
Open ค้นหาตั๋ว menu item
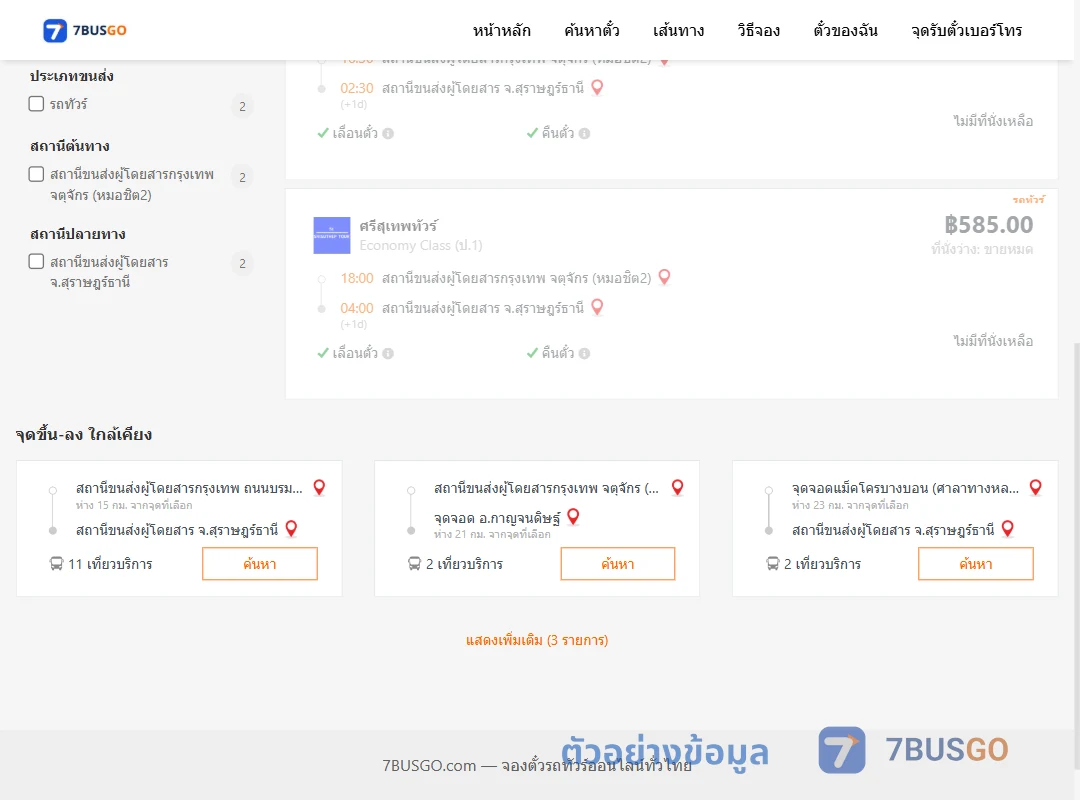591,30
